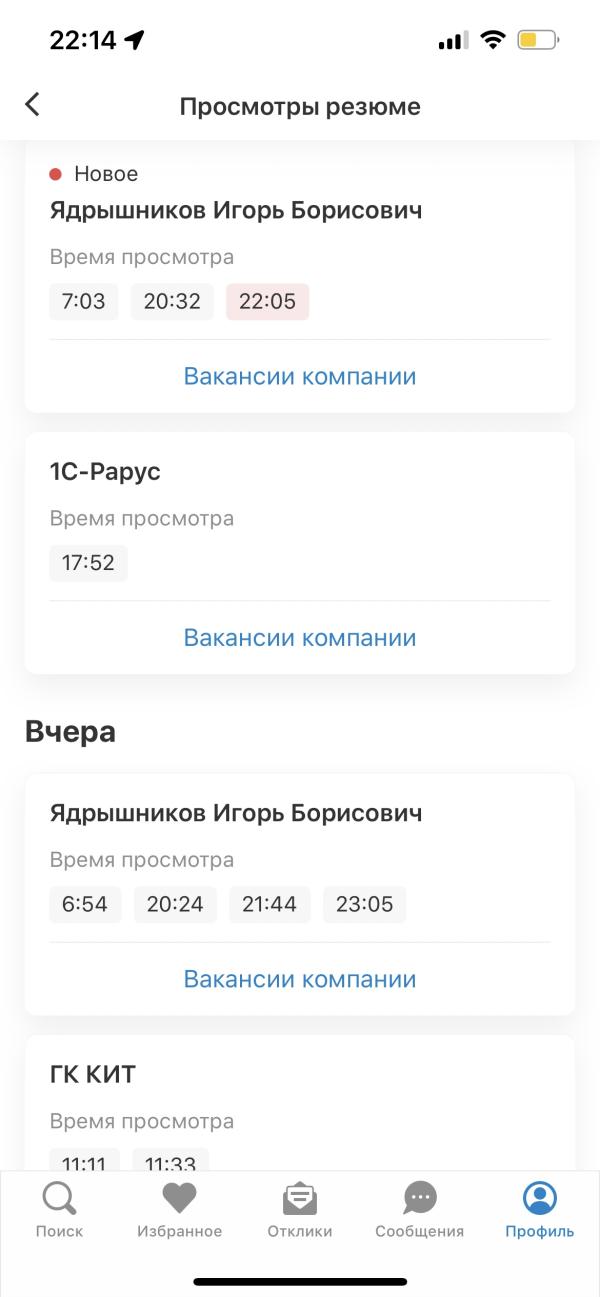Open the Поиск magnifier tab

tap(59, 1210)
